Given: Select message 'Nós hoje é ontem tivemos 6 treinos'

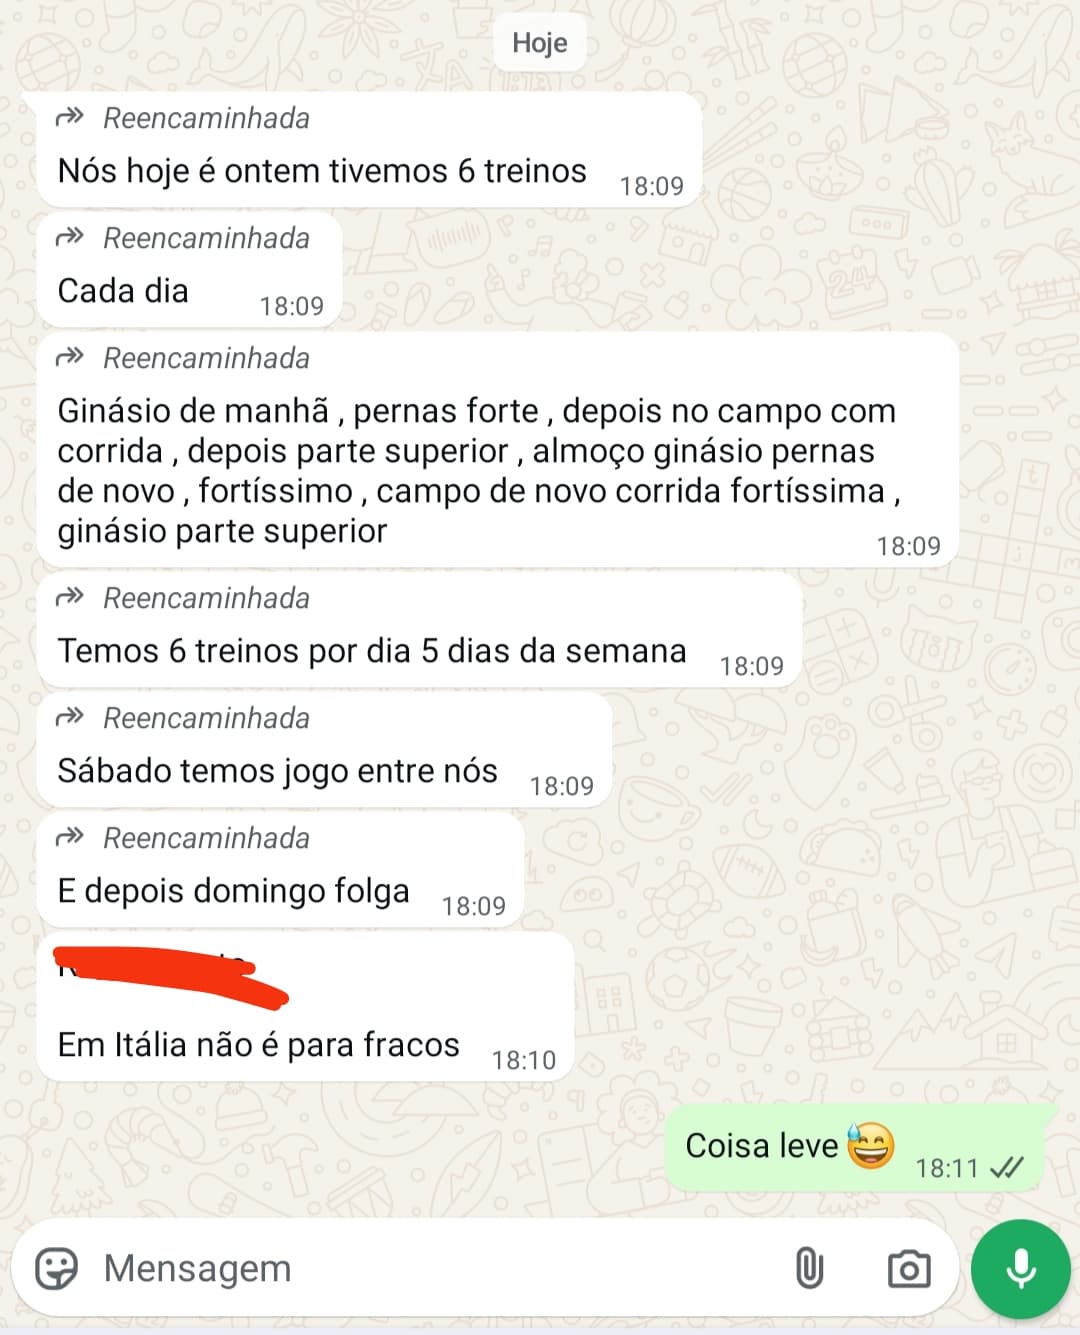Looking at the screenshot, I should tap(369, 150).
